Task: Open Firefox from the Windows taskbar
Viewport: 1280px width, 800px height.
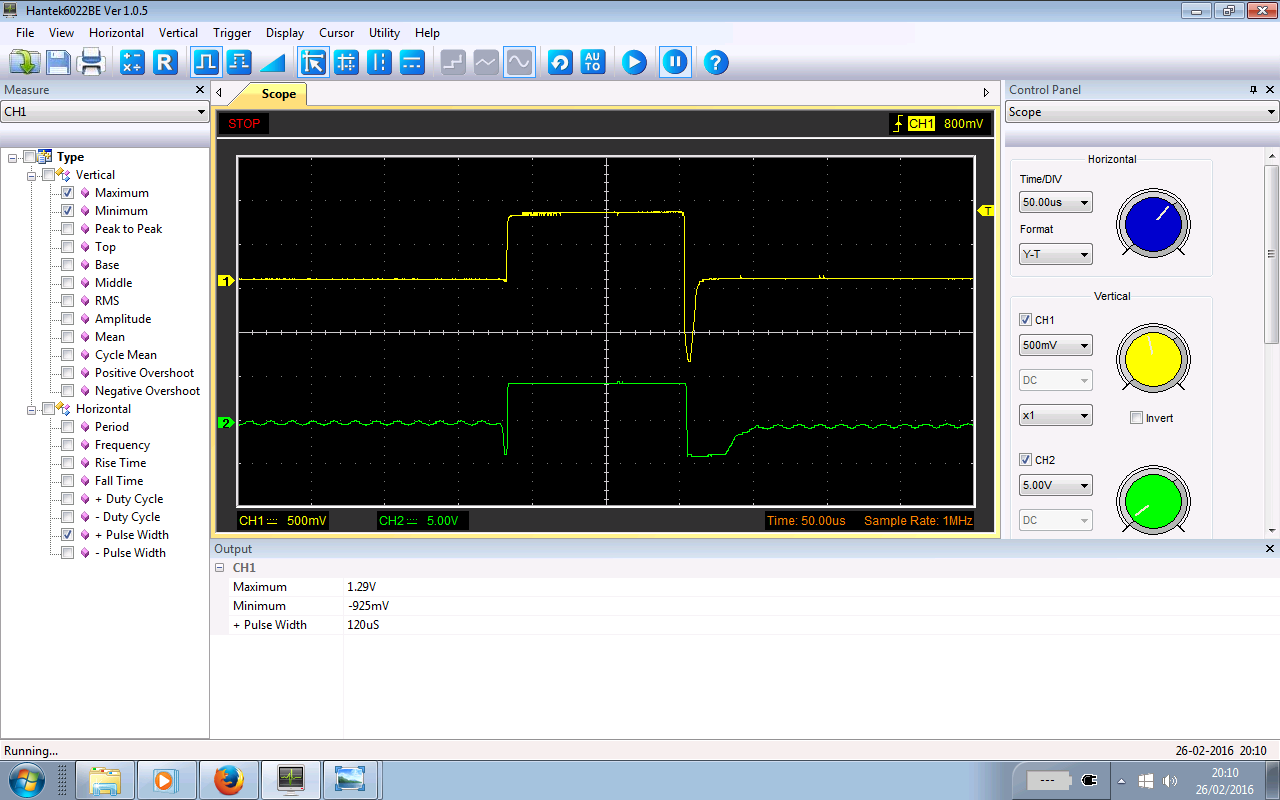Action: (x=229, y=778)
